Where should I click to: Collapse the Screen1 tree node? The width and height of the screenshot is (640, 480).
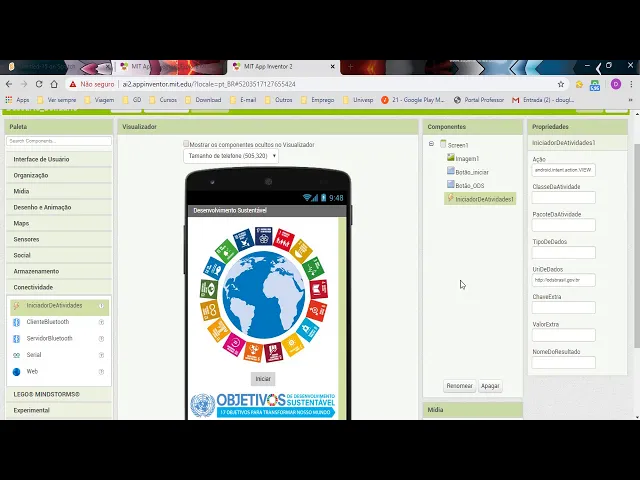pyautogui.click(x=431, y=144)
